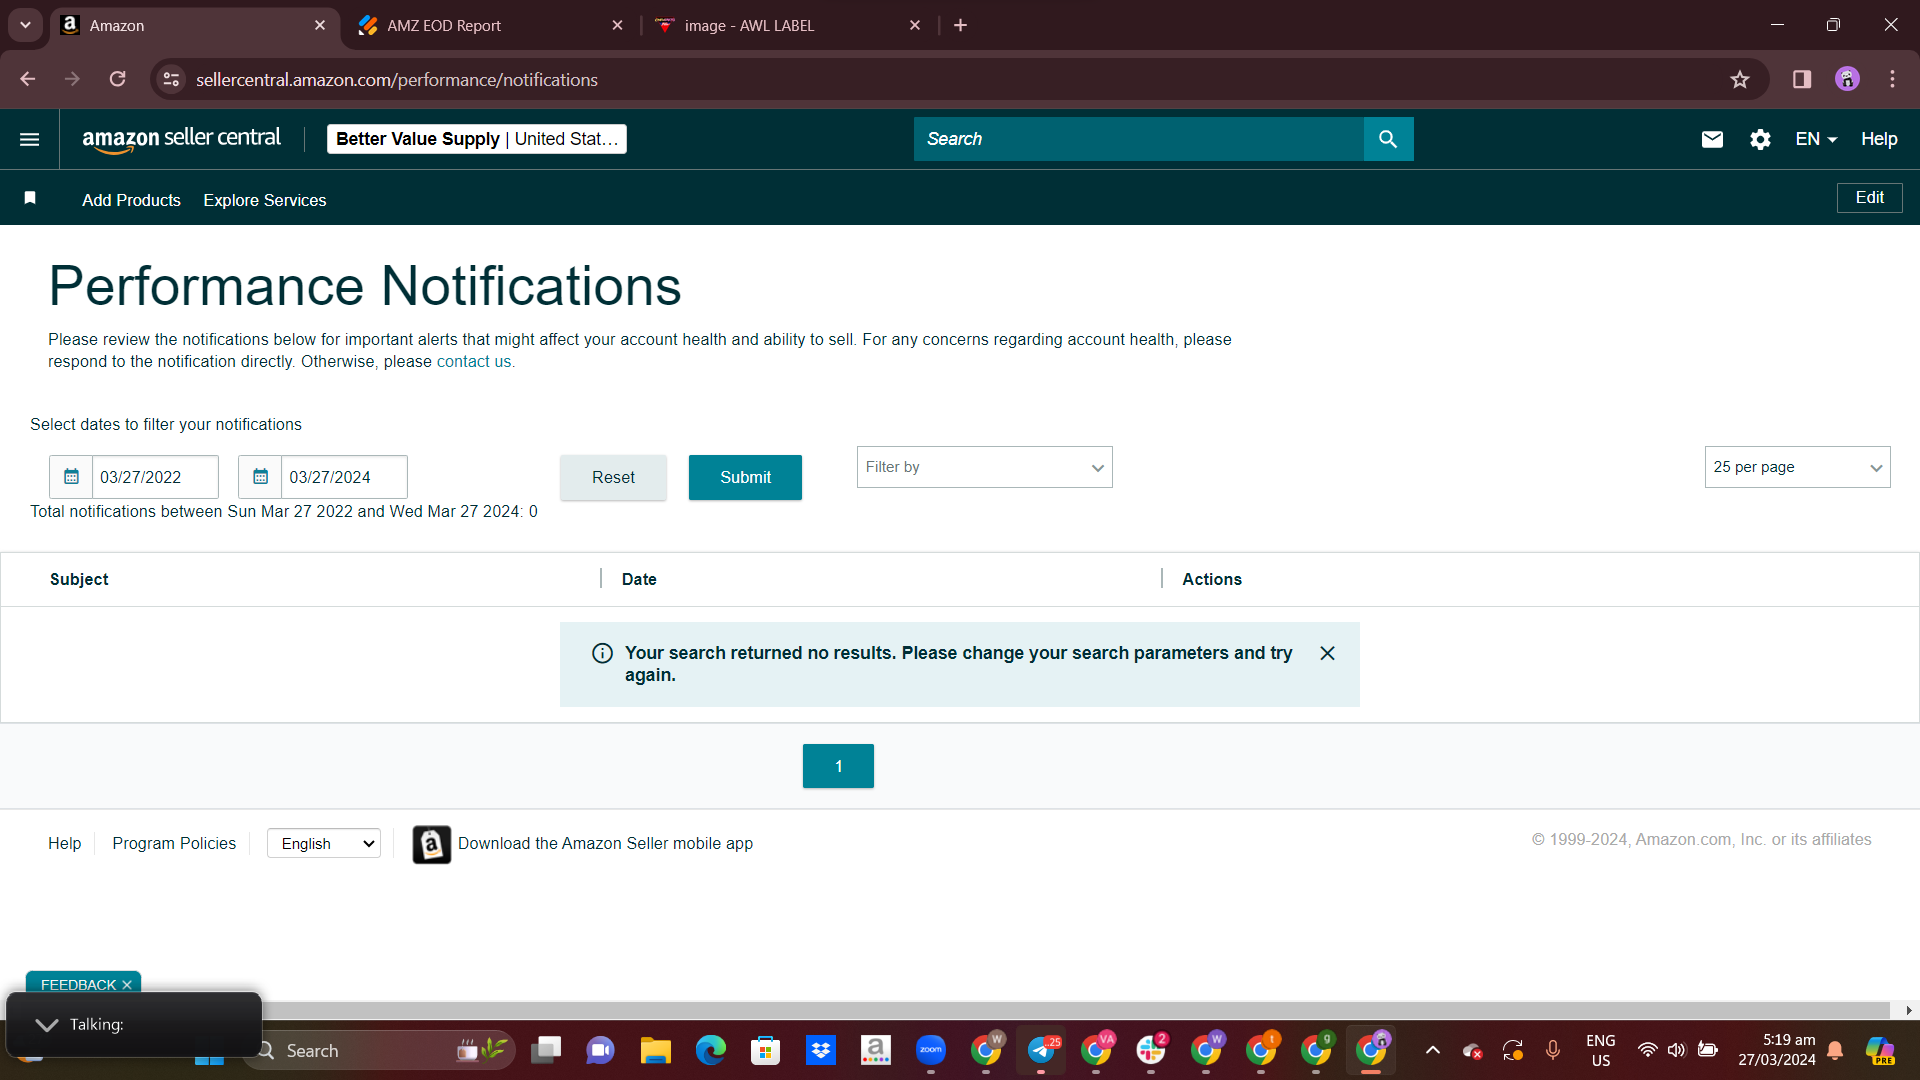Image resolution: width=1920 pixels, height=1080 pixels.
Task: Expand the Filter by dropdown
Action: click(x=984, y=467)
